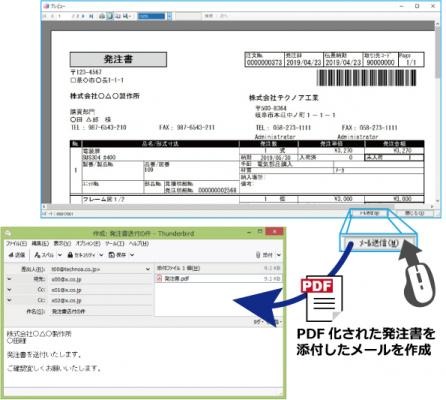
Task: Click the Security lock icon
Action: click(x=70, y=255)
